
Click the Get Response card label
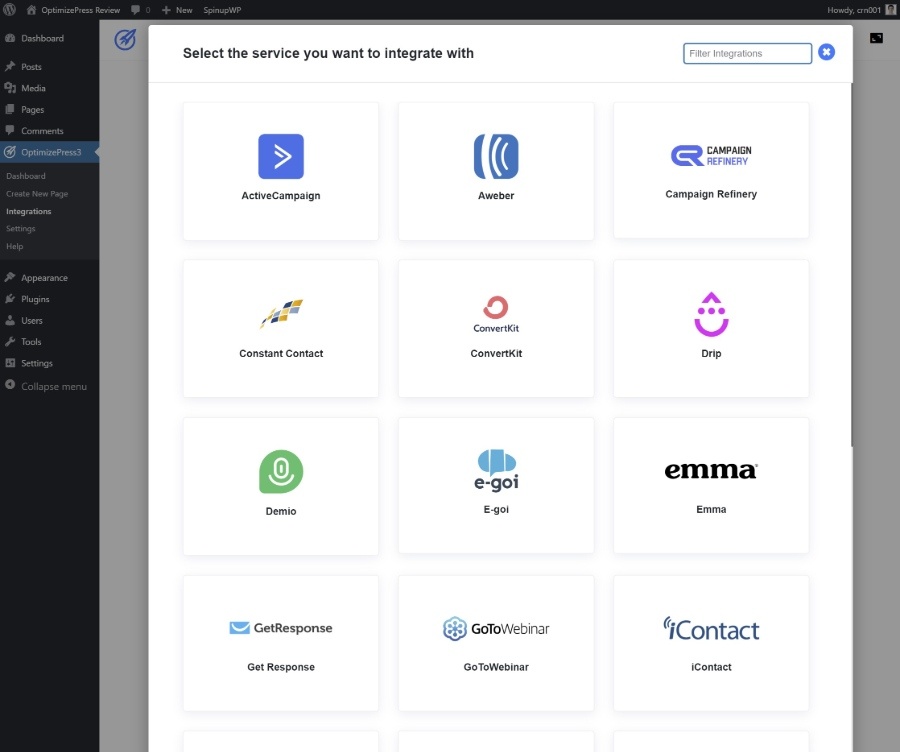coord(281,667)
